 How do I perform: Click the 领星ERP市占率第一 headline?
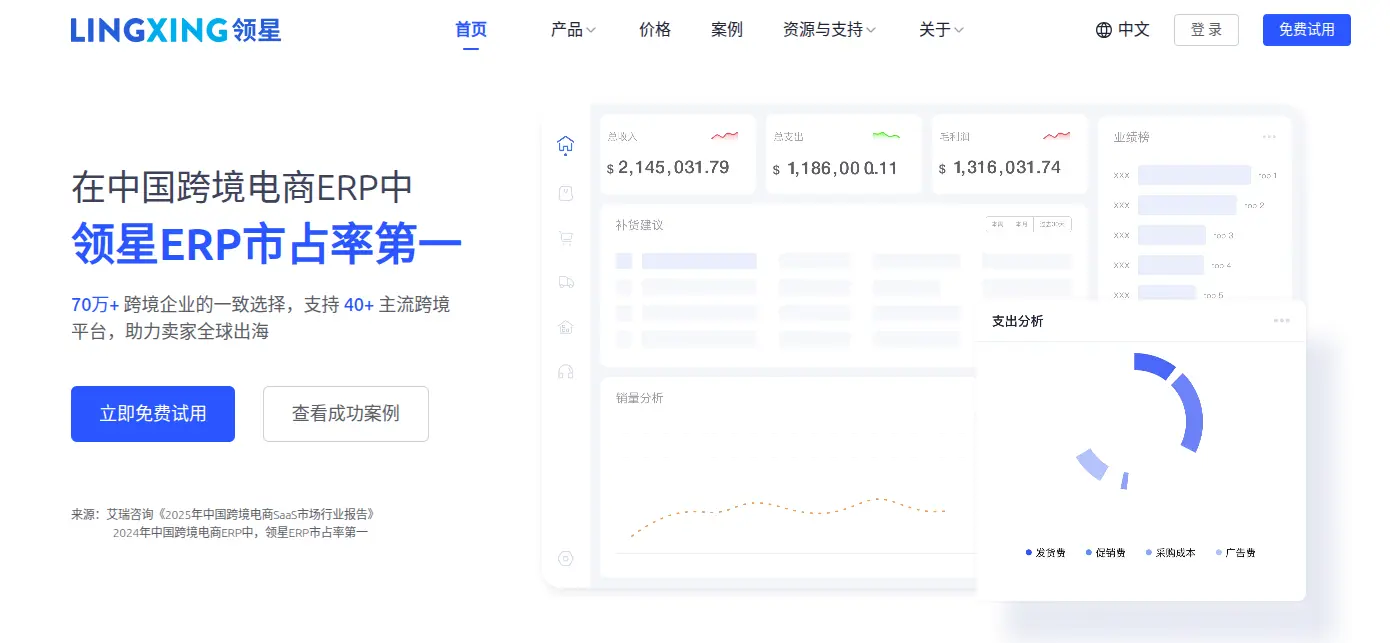coord(267,243)
